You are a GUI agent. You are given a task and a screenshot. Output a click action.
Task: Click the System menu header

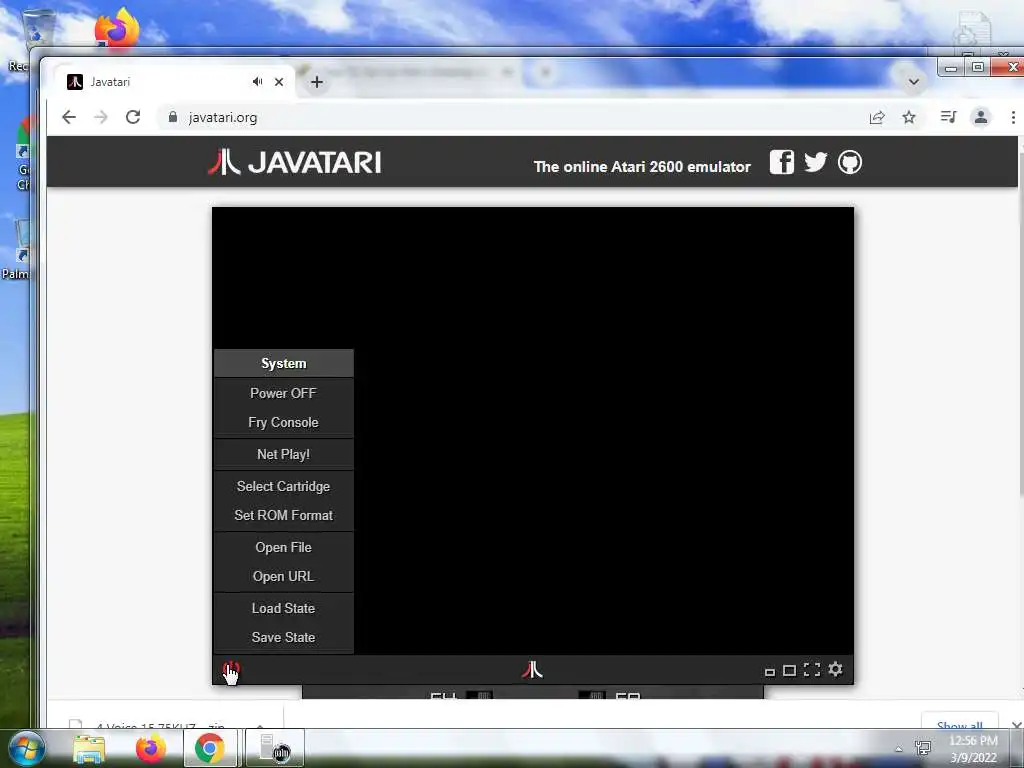(283, 363)
